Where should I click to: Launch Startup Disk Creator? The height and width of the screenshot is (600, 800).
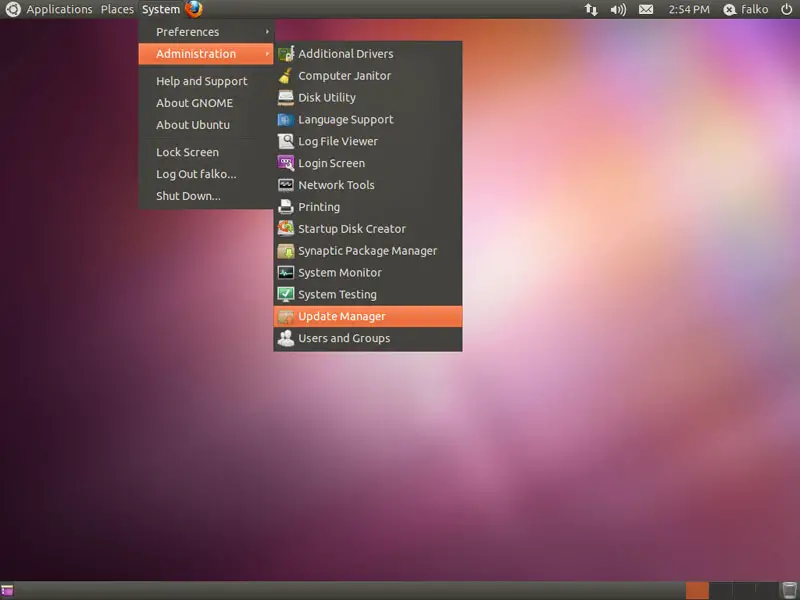[x=368, y=229]
